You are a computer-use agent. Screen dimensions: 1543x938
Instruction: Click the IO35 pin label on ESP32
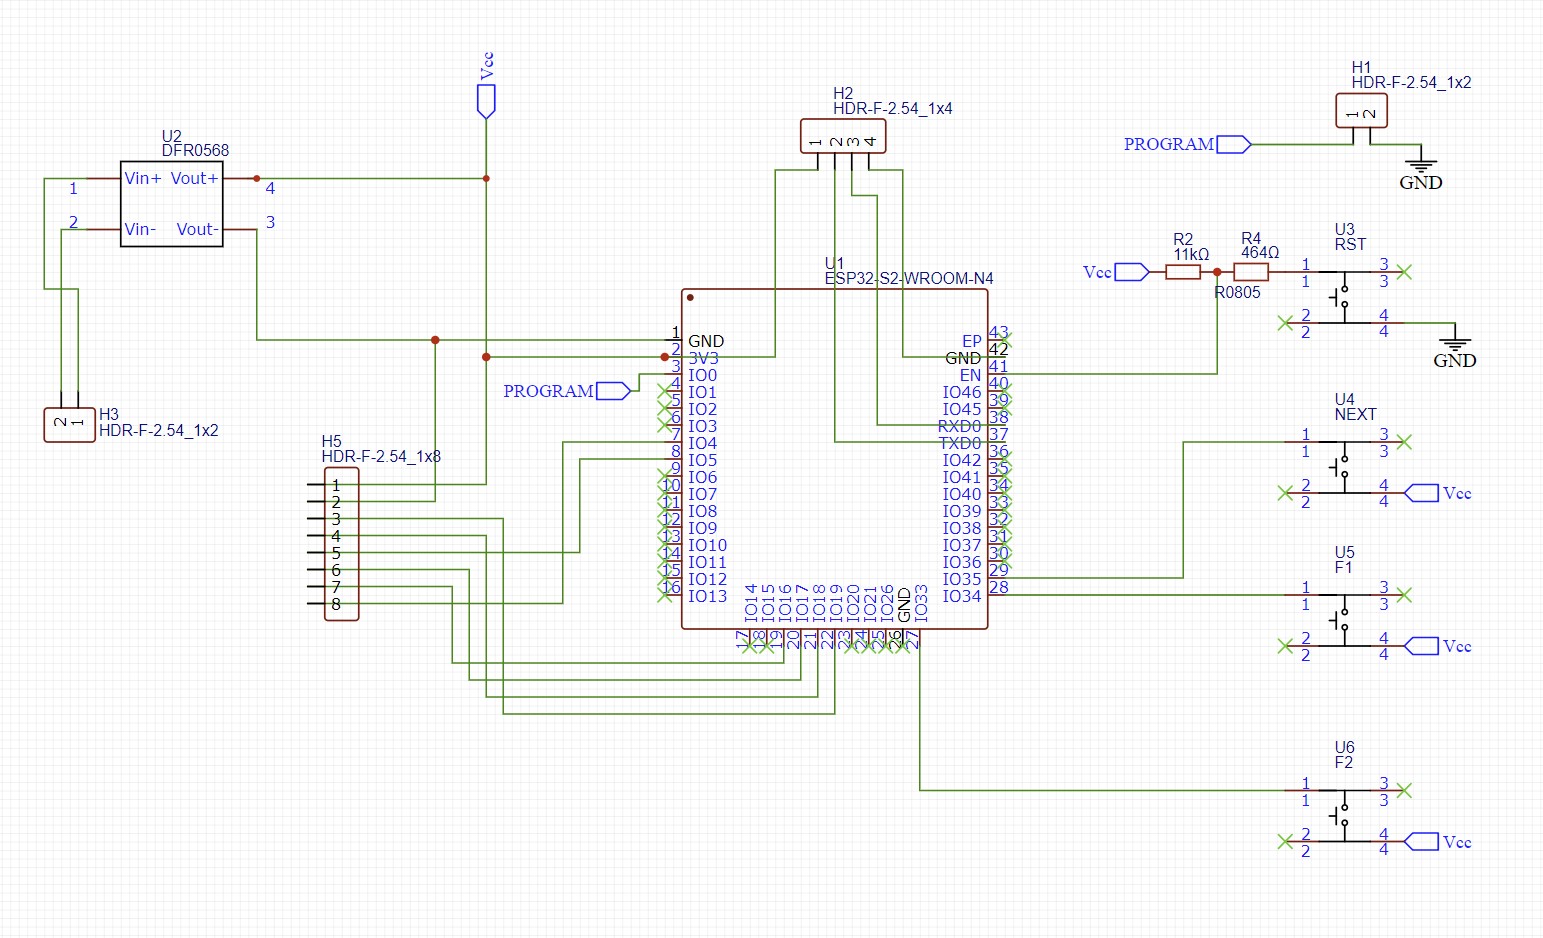pos(962,579)
